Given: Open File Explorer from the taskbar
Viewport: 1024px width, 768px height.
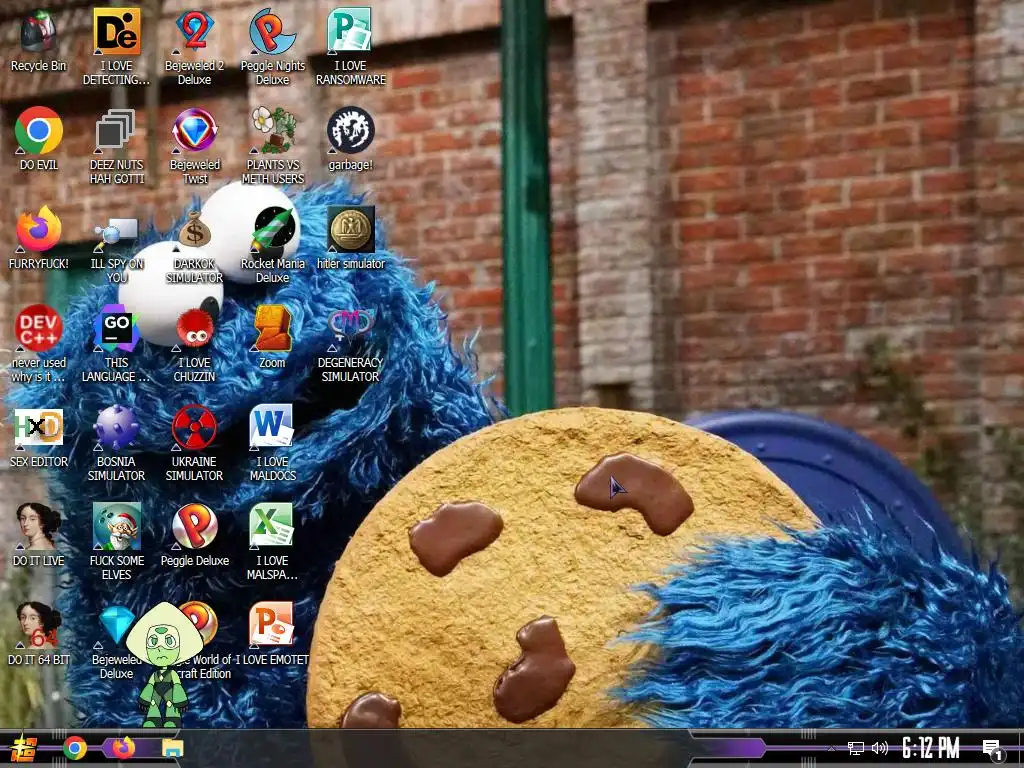Looking at the screenshot, I should [x=172, y=748].
